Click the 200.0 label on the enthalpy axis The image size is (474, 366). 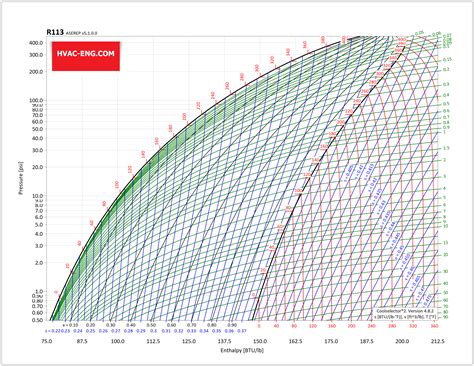coord(402,341)
